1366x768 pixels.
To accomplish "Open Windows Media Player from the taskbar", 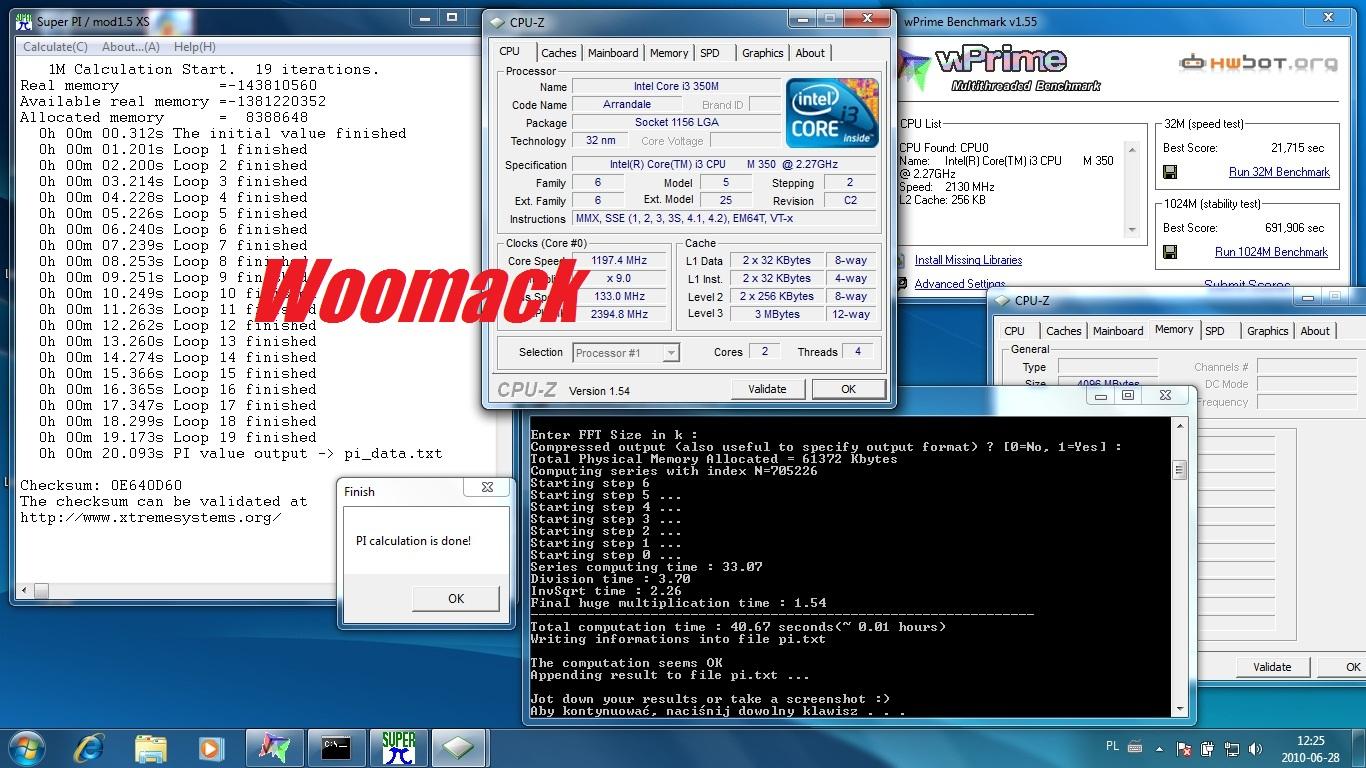I will (210, 748).
